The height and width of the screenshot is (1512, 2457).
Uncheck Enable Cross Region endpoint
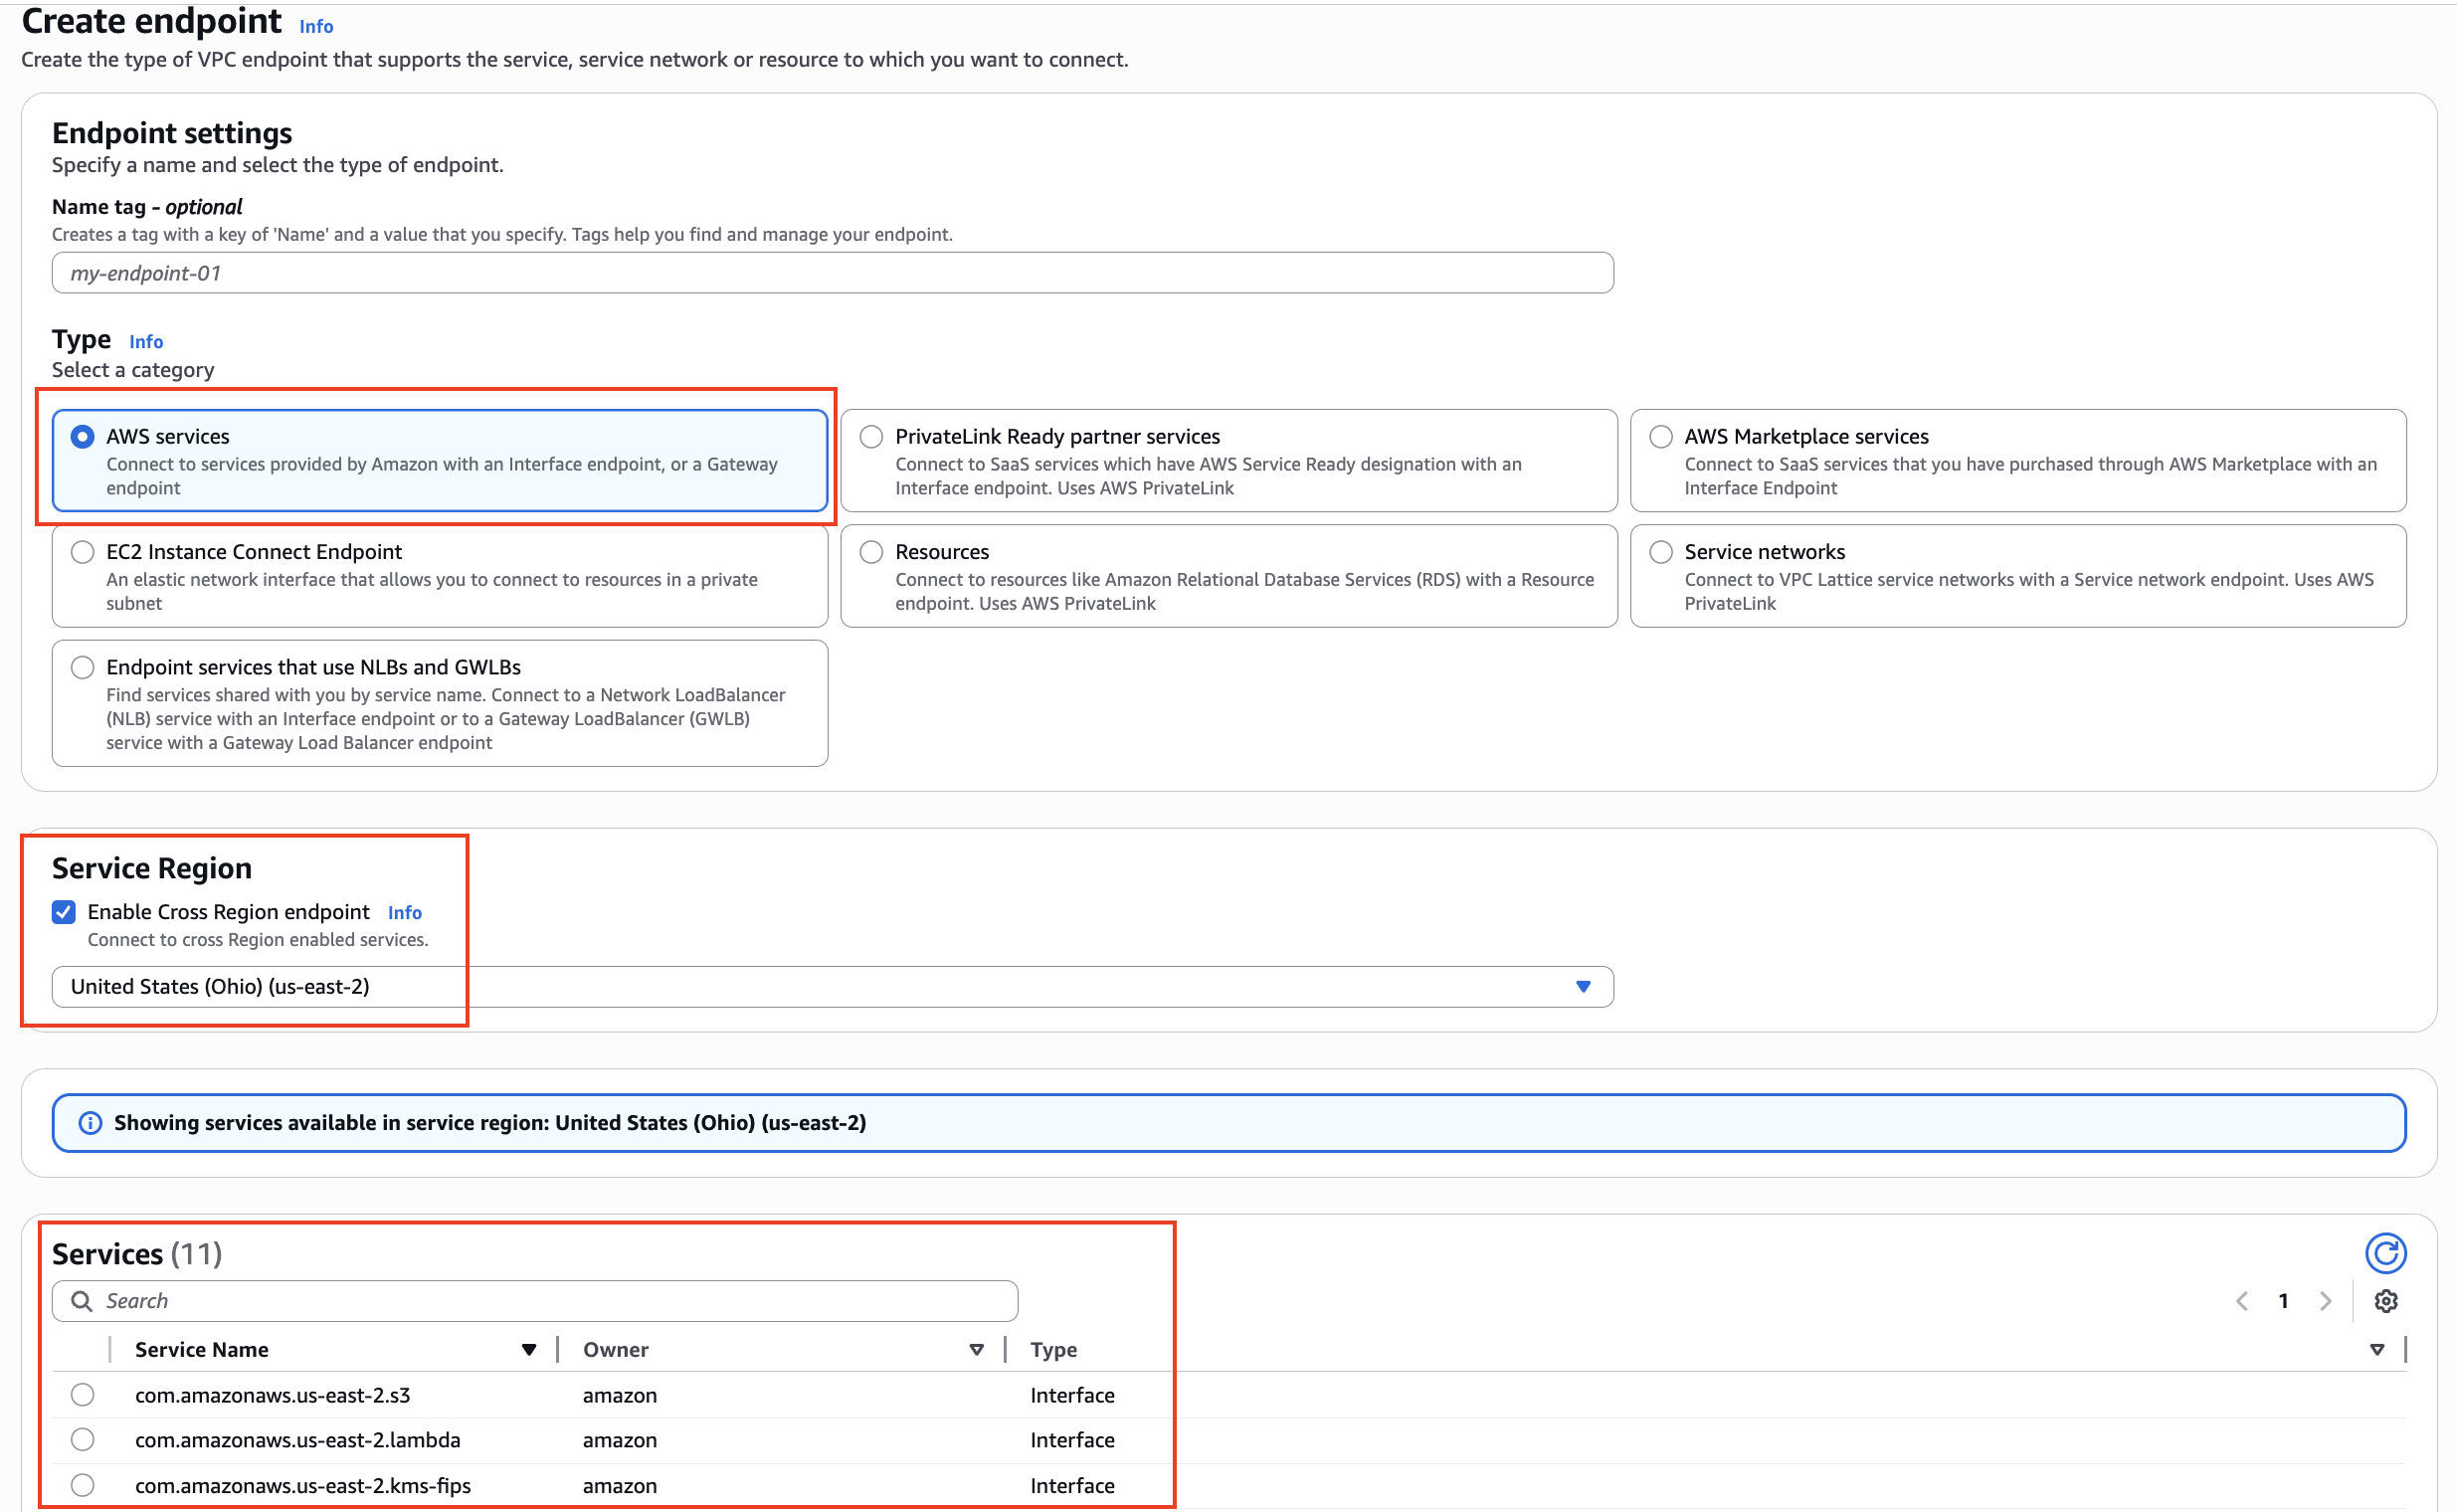click(x=64, y=911)
